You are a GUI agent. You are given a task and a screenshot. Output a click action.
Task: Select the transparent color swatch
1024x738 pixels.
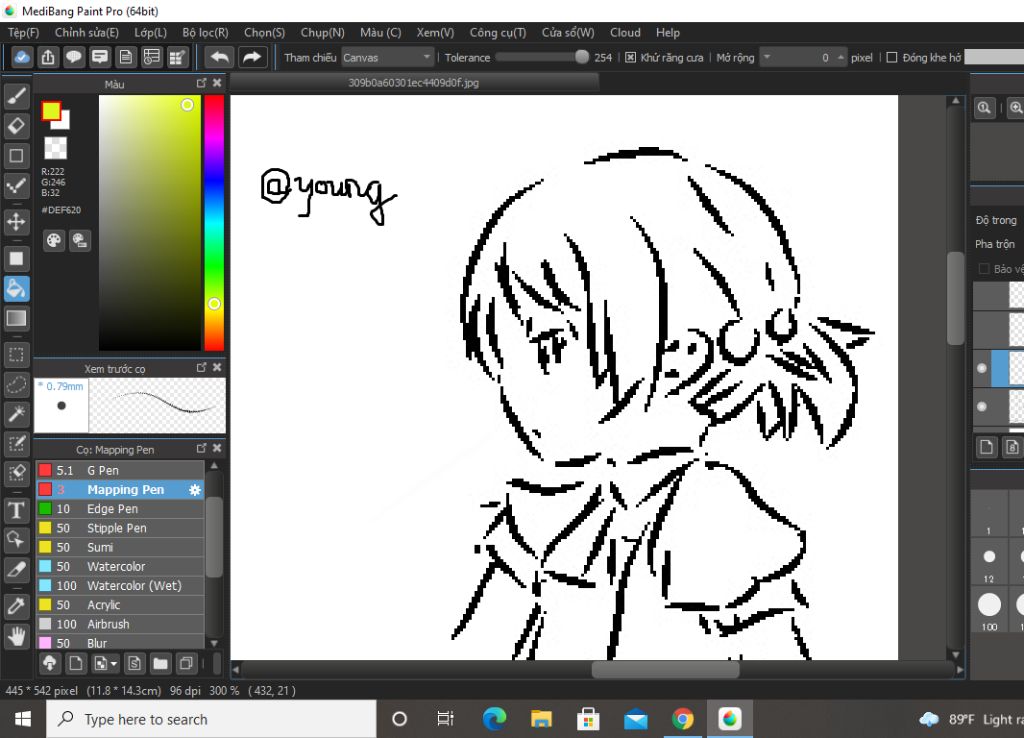[x=55, y=148]
